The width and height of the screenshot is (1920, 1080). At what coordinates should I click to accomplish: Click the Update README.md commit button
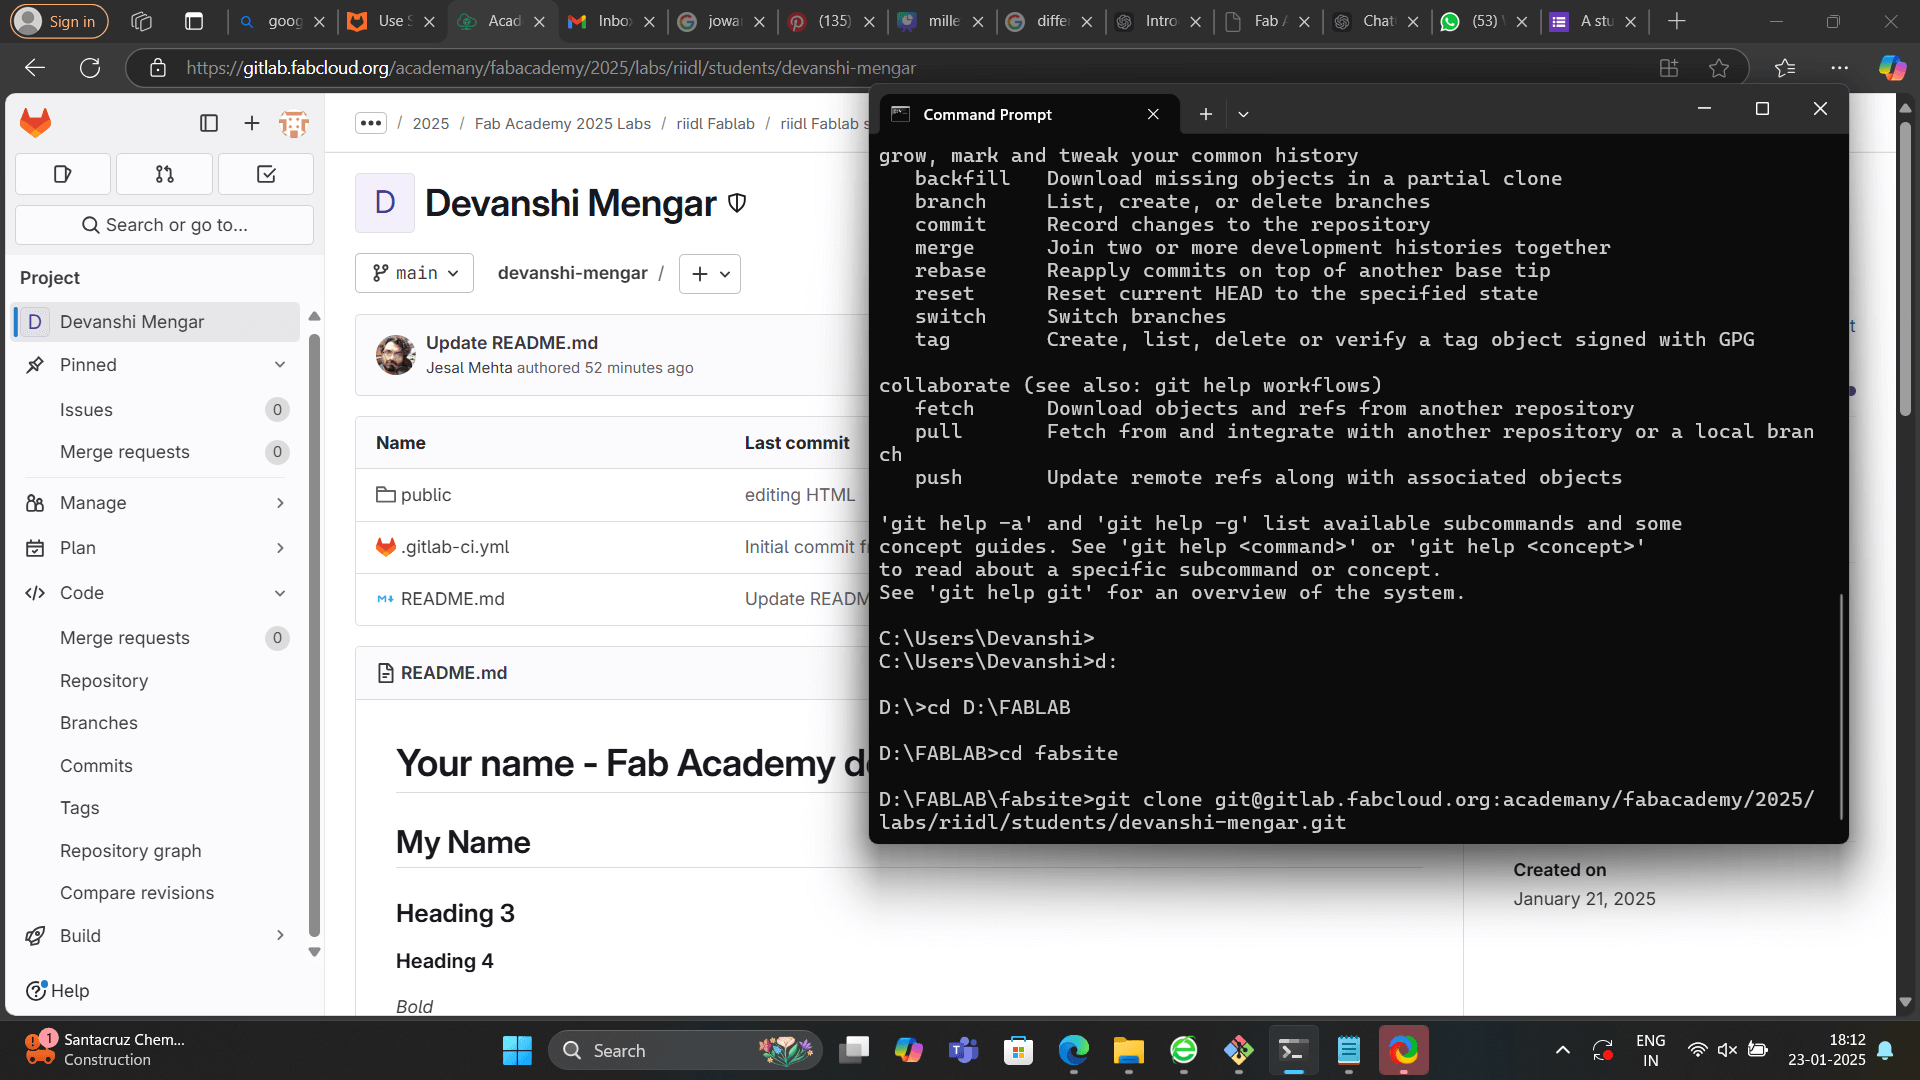[x=512, y=343]
